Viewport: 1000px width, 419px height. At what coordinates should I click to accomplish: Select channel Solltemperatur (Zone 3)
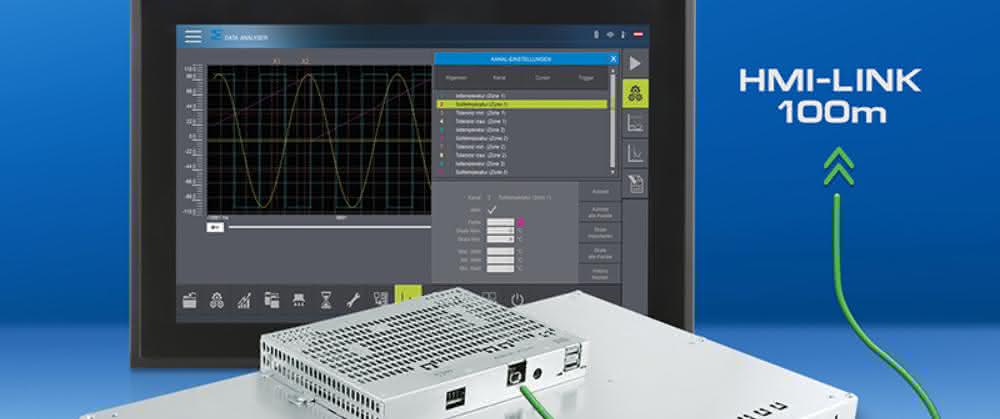[522, 172]
